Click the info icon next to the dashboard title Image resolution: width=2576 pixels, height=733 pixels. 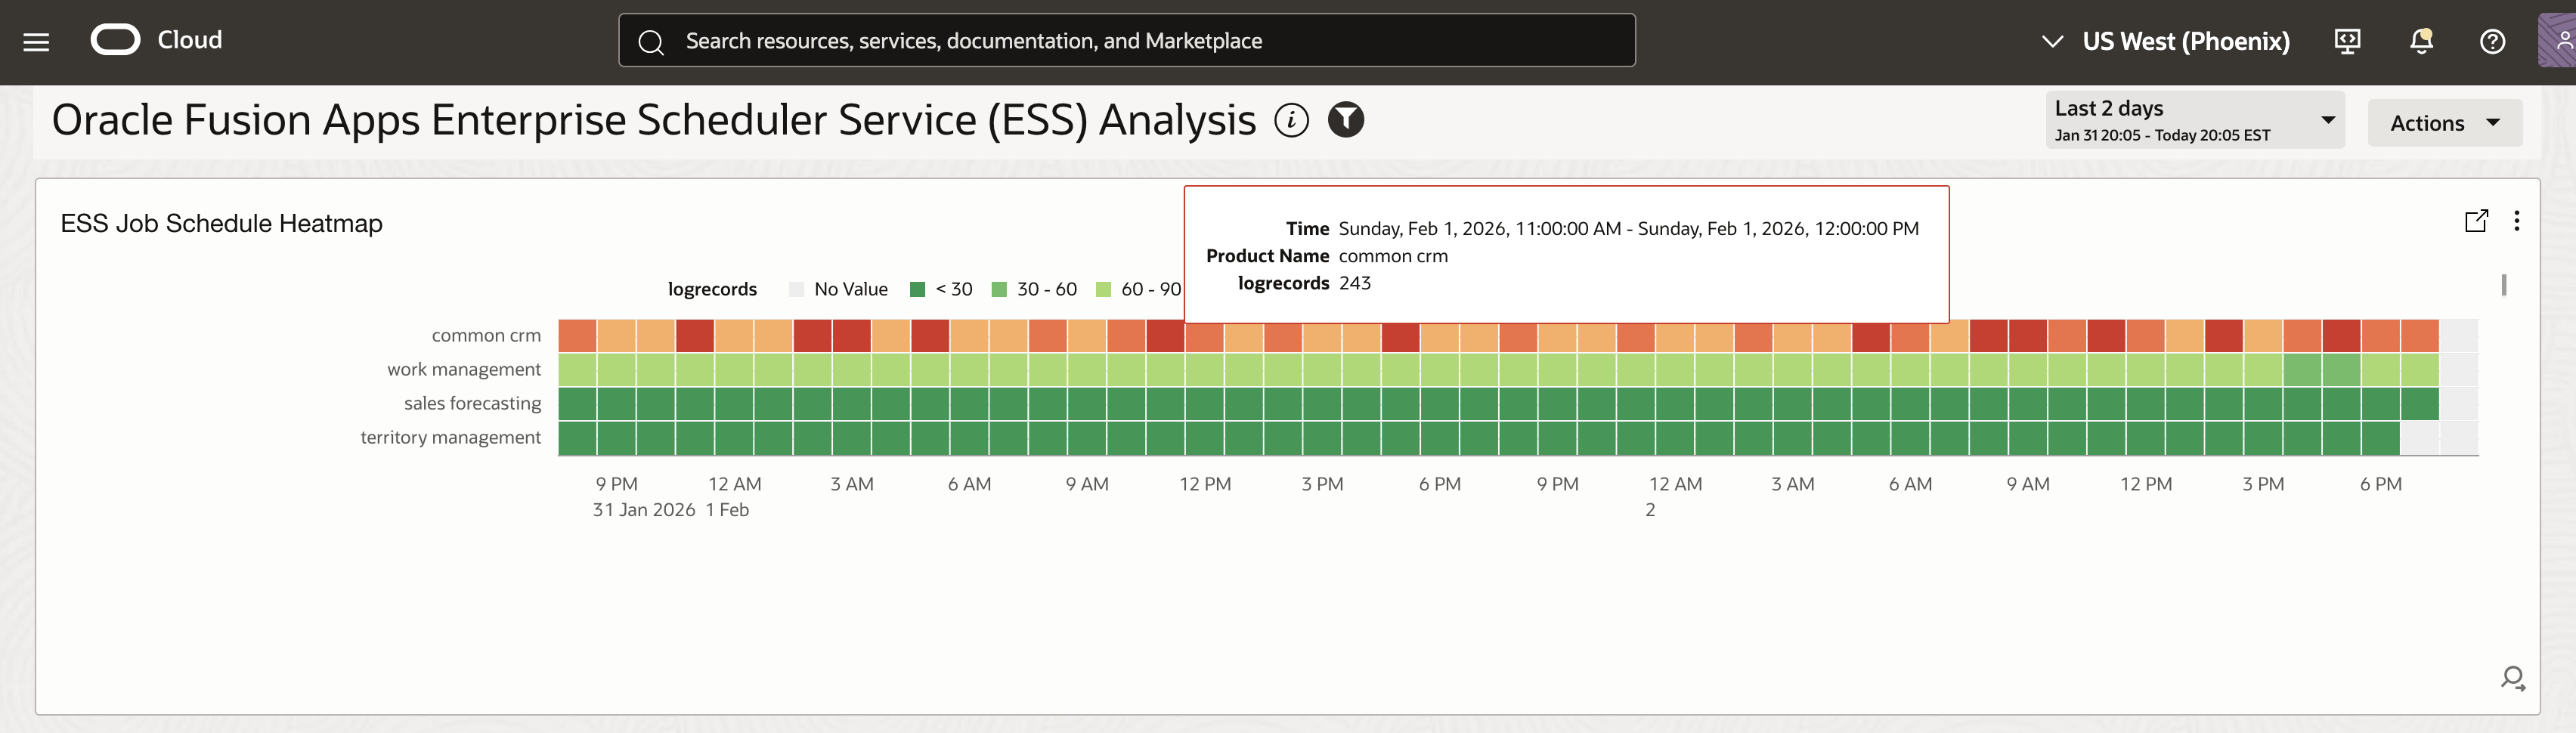click(1291, 121)
